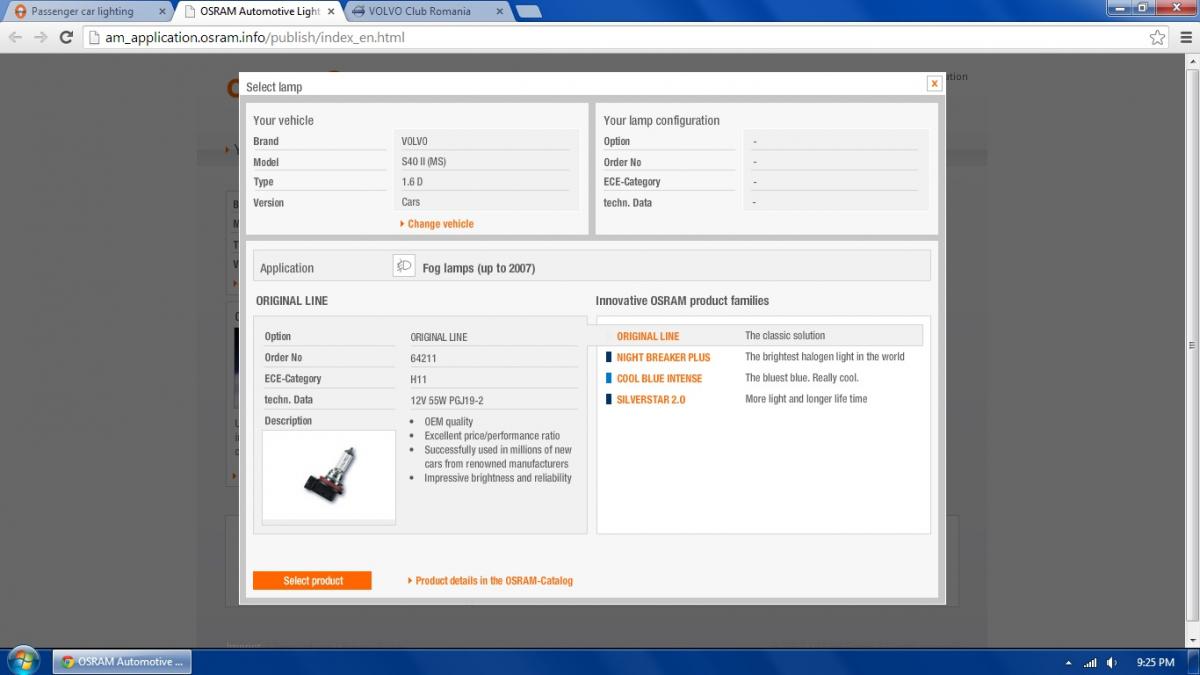Click the vertical scrollbar thumb
The width and height of the screenshot is (1200, 675).
(x=1192, y=345)
